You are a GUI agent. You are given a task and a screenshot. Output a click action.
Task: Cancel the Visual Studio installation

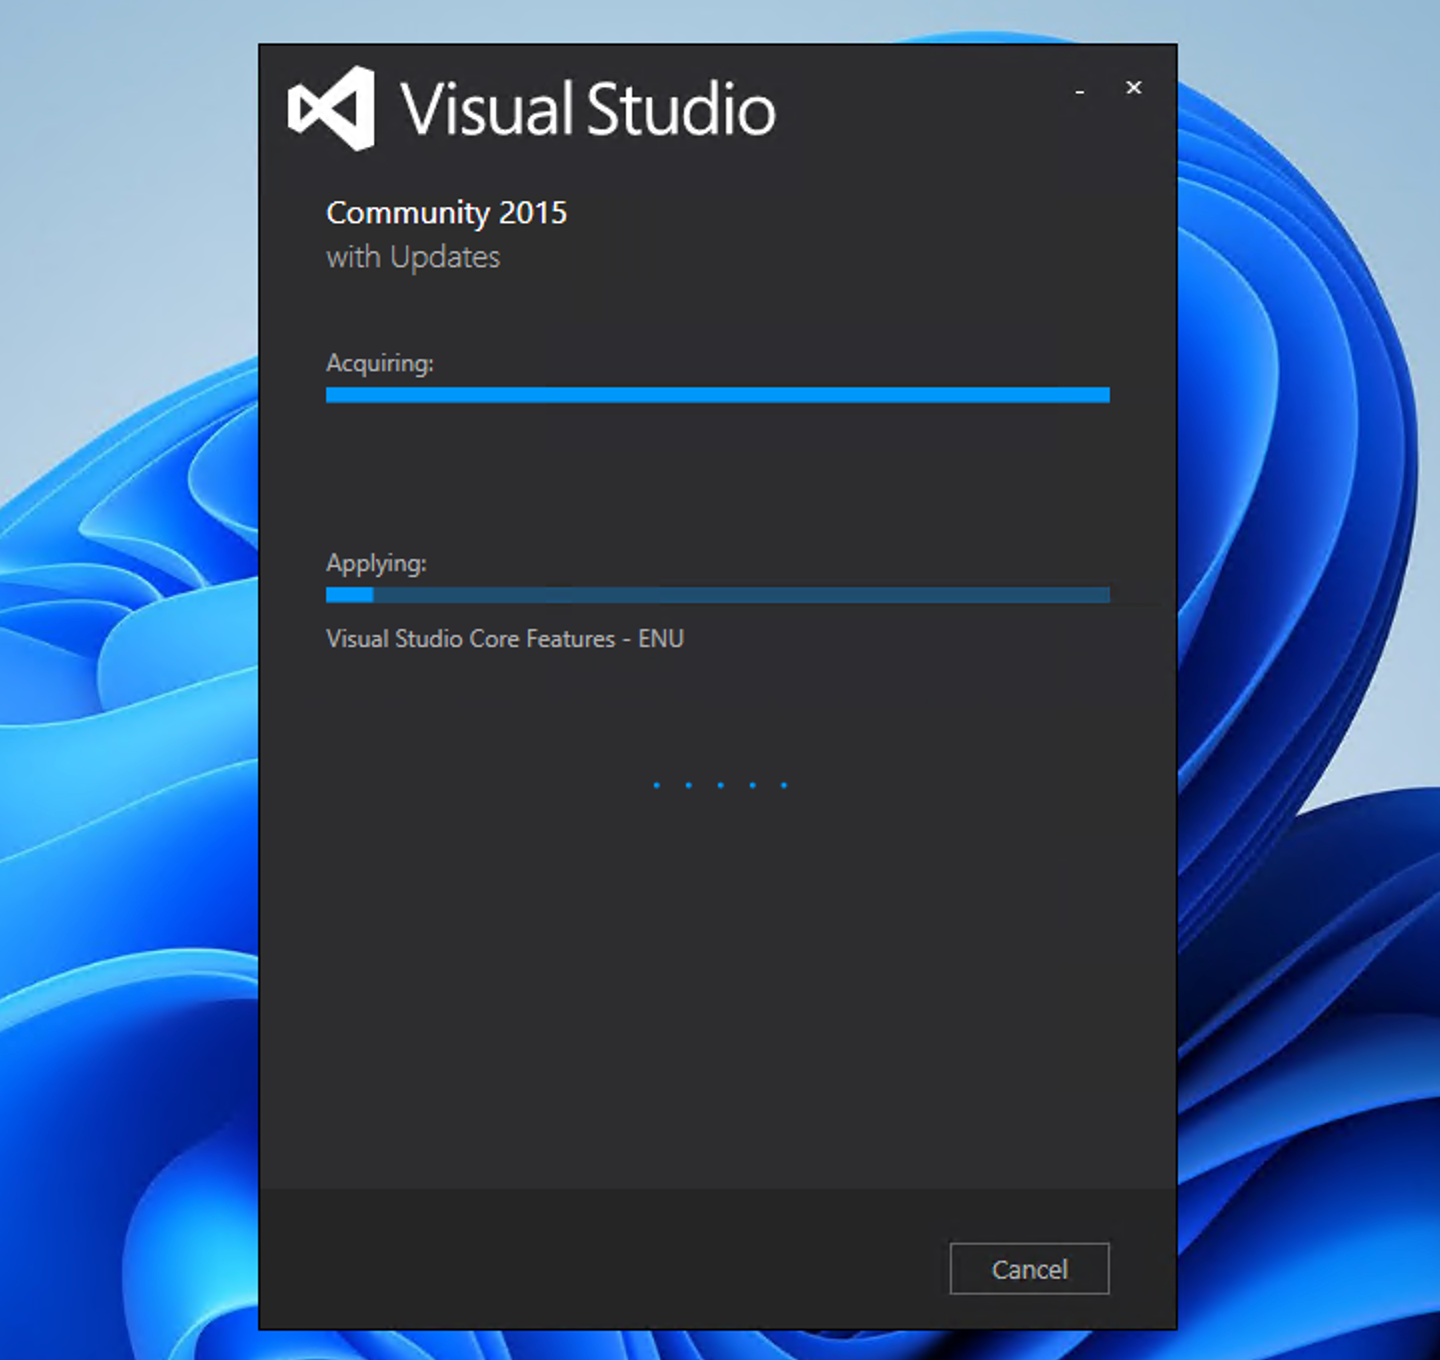pos(1029,1268)
